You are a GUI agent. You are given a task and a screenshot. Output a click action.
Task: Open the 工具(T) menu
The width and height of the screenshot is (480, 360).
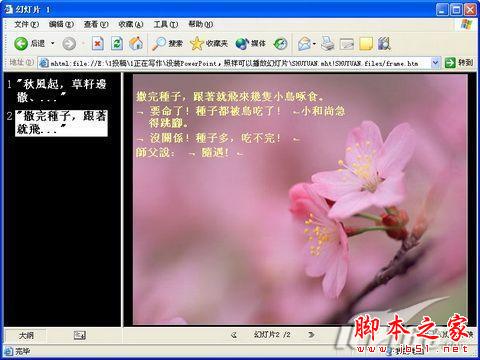[x=166, y=24]
